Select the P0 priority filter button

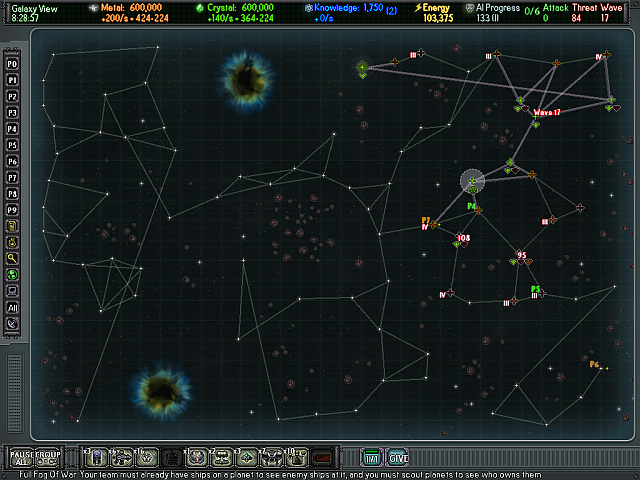[14, 63]
